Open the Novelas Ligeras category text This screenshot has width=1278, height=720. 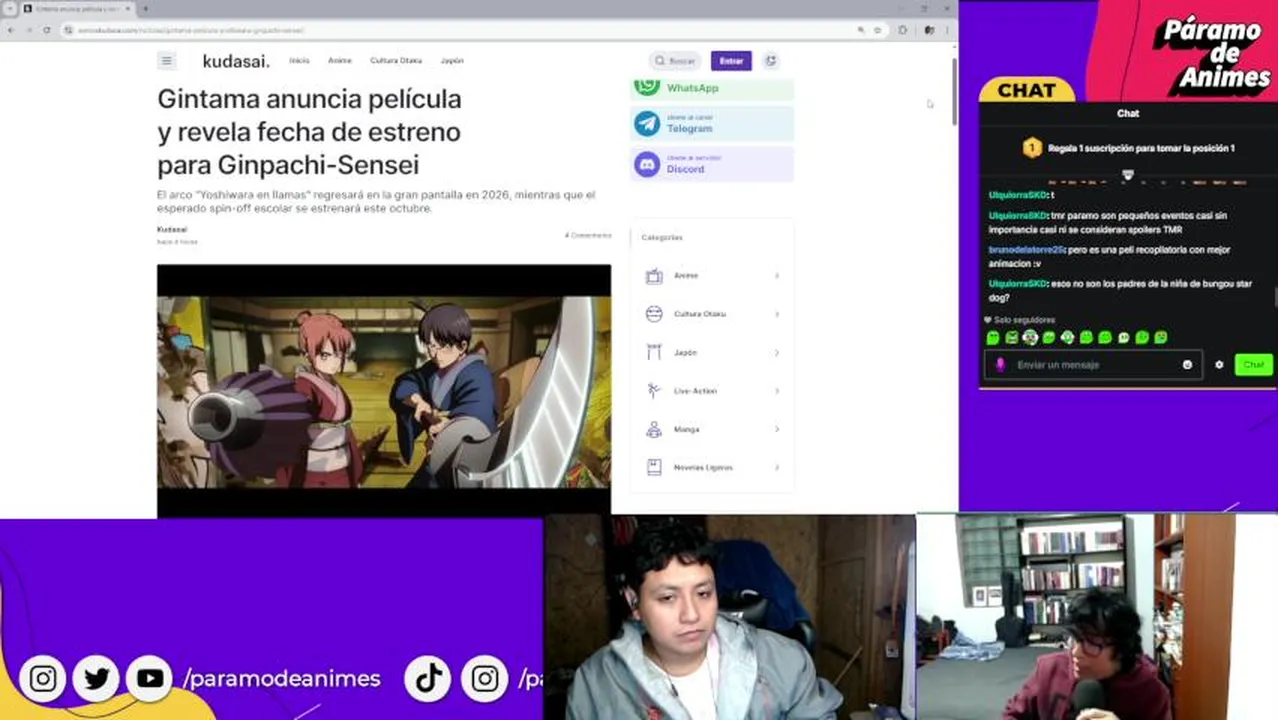[x=703, y=467]
